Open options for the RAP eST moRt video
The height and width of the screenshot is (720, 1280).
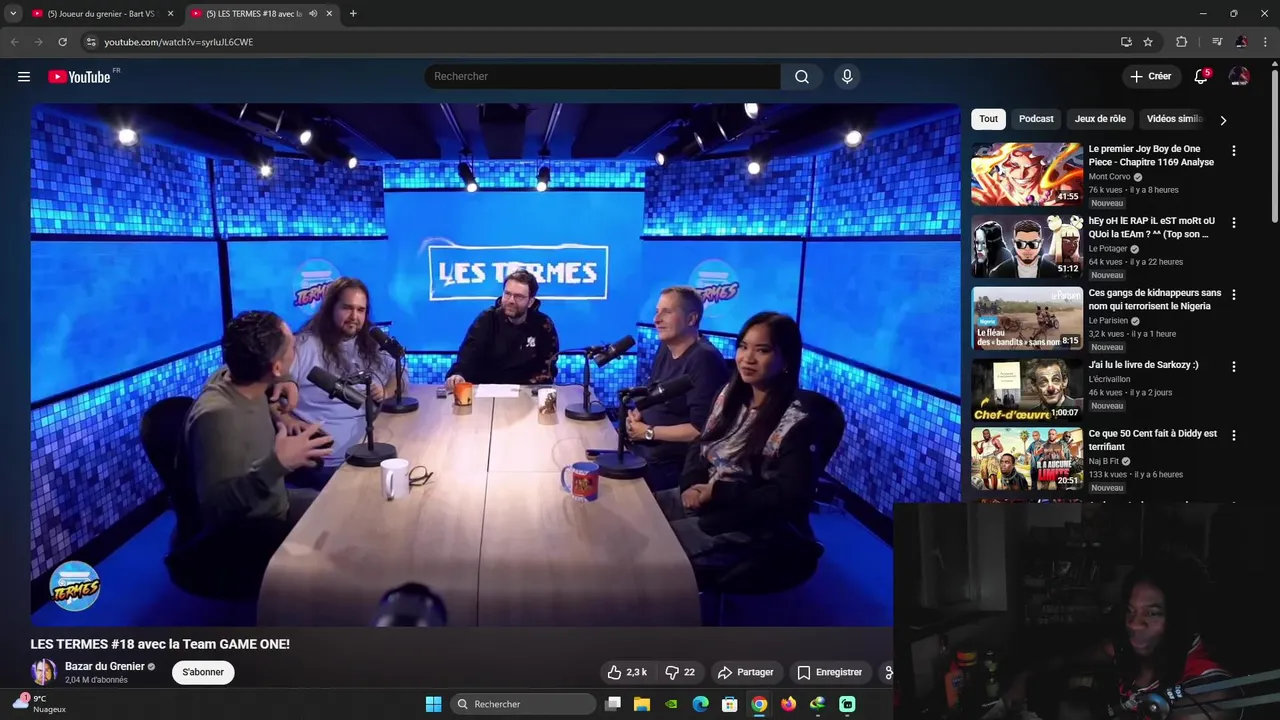coord(1233,223)
